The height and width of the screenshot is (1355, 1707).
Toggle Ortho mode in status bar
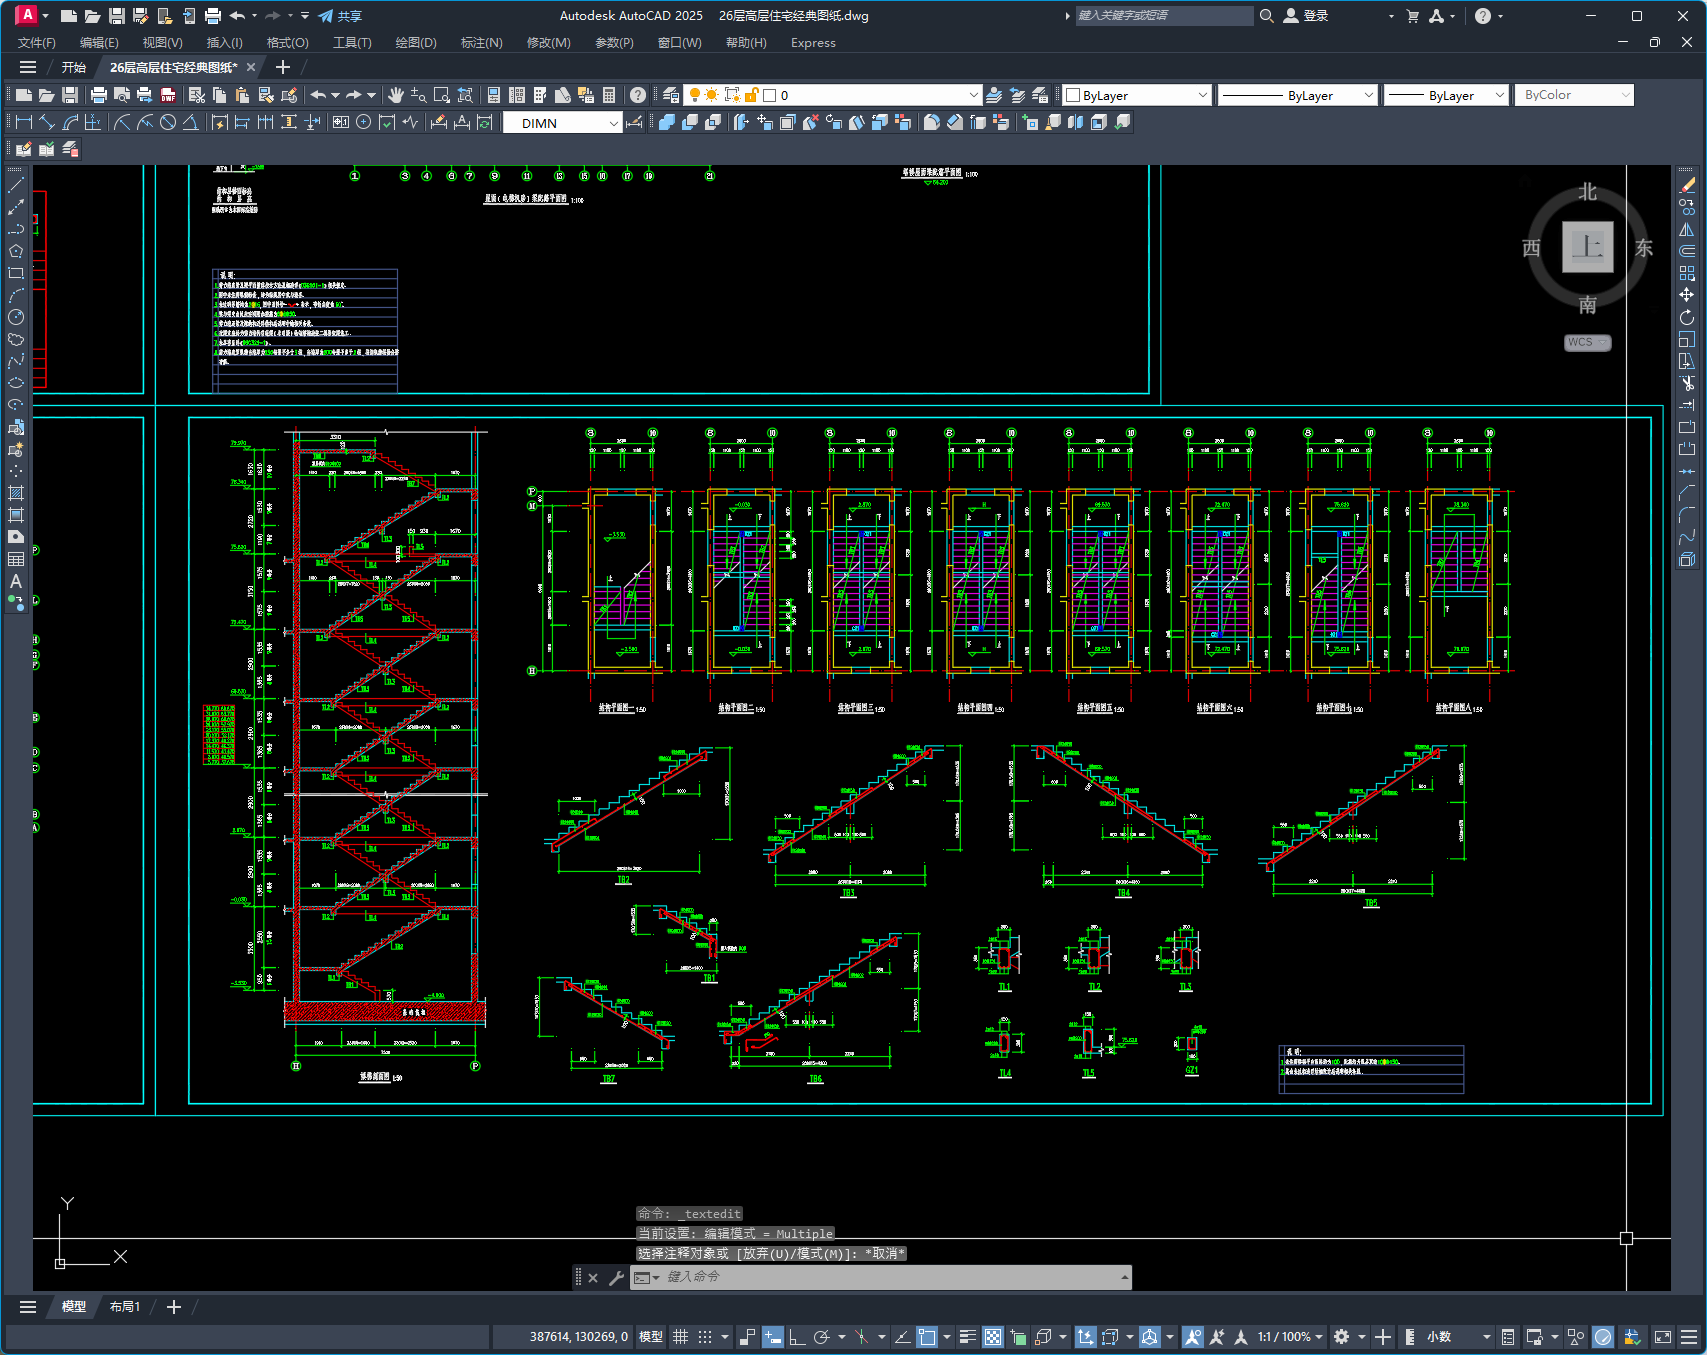point(797,1337)
